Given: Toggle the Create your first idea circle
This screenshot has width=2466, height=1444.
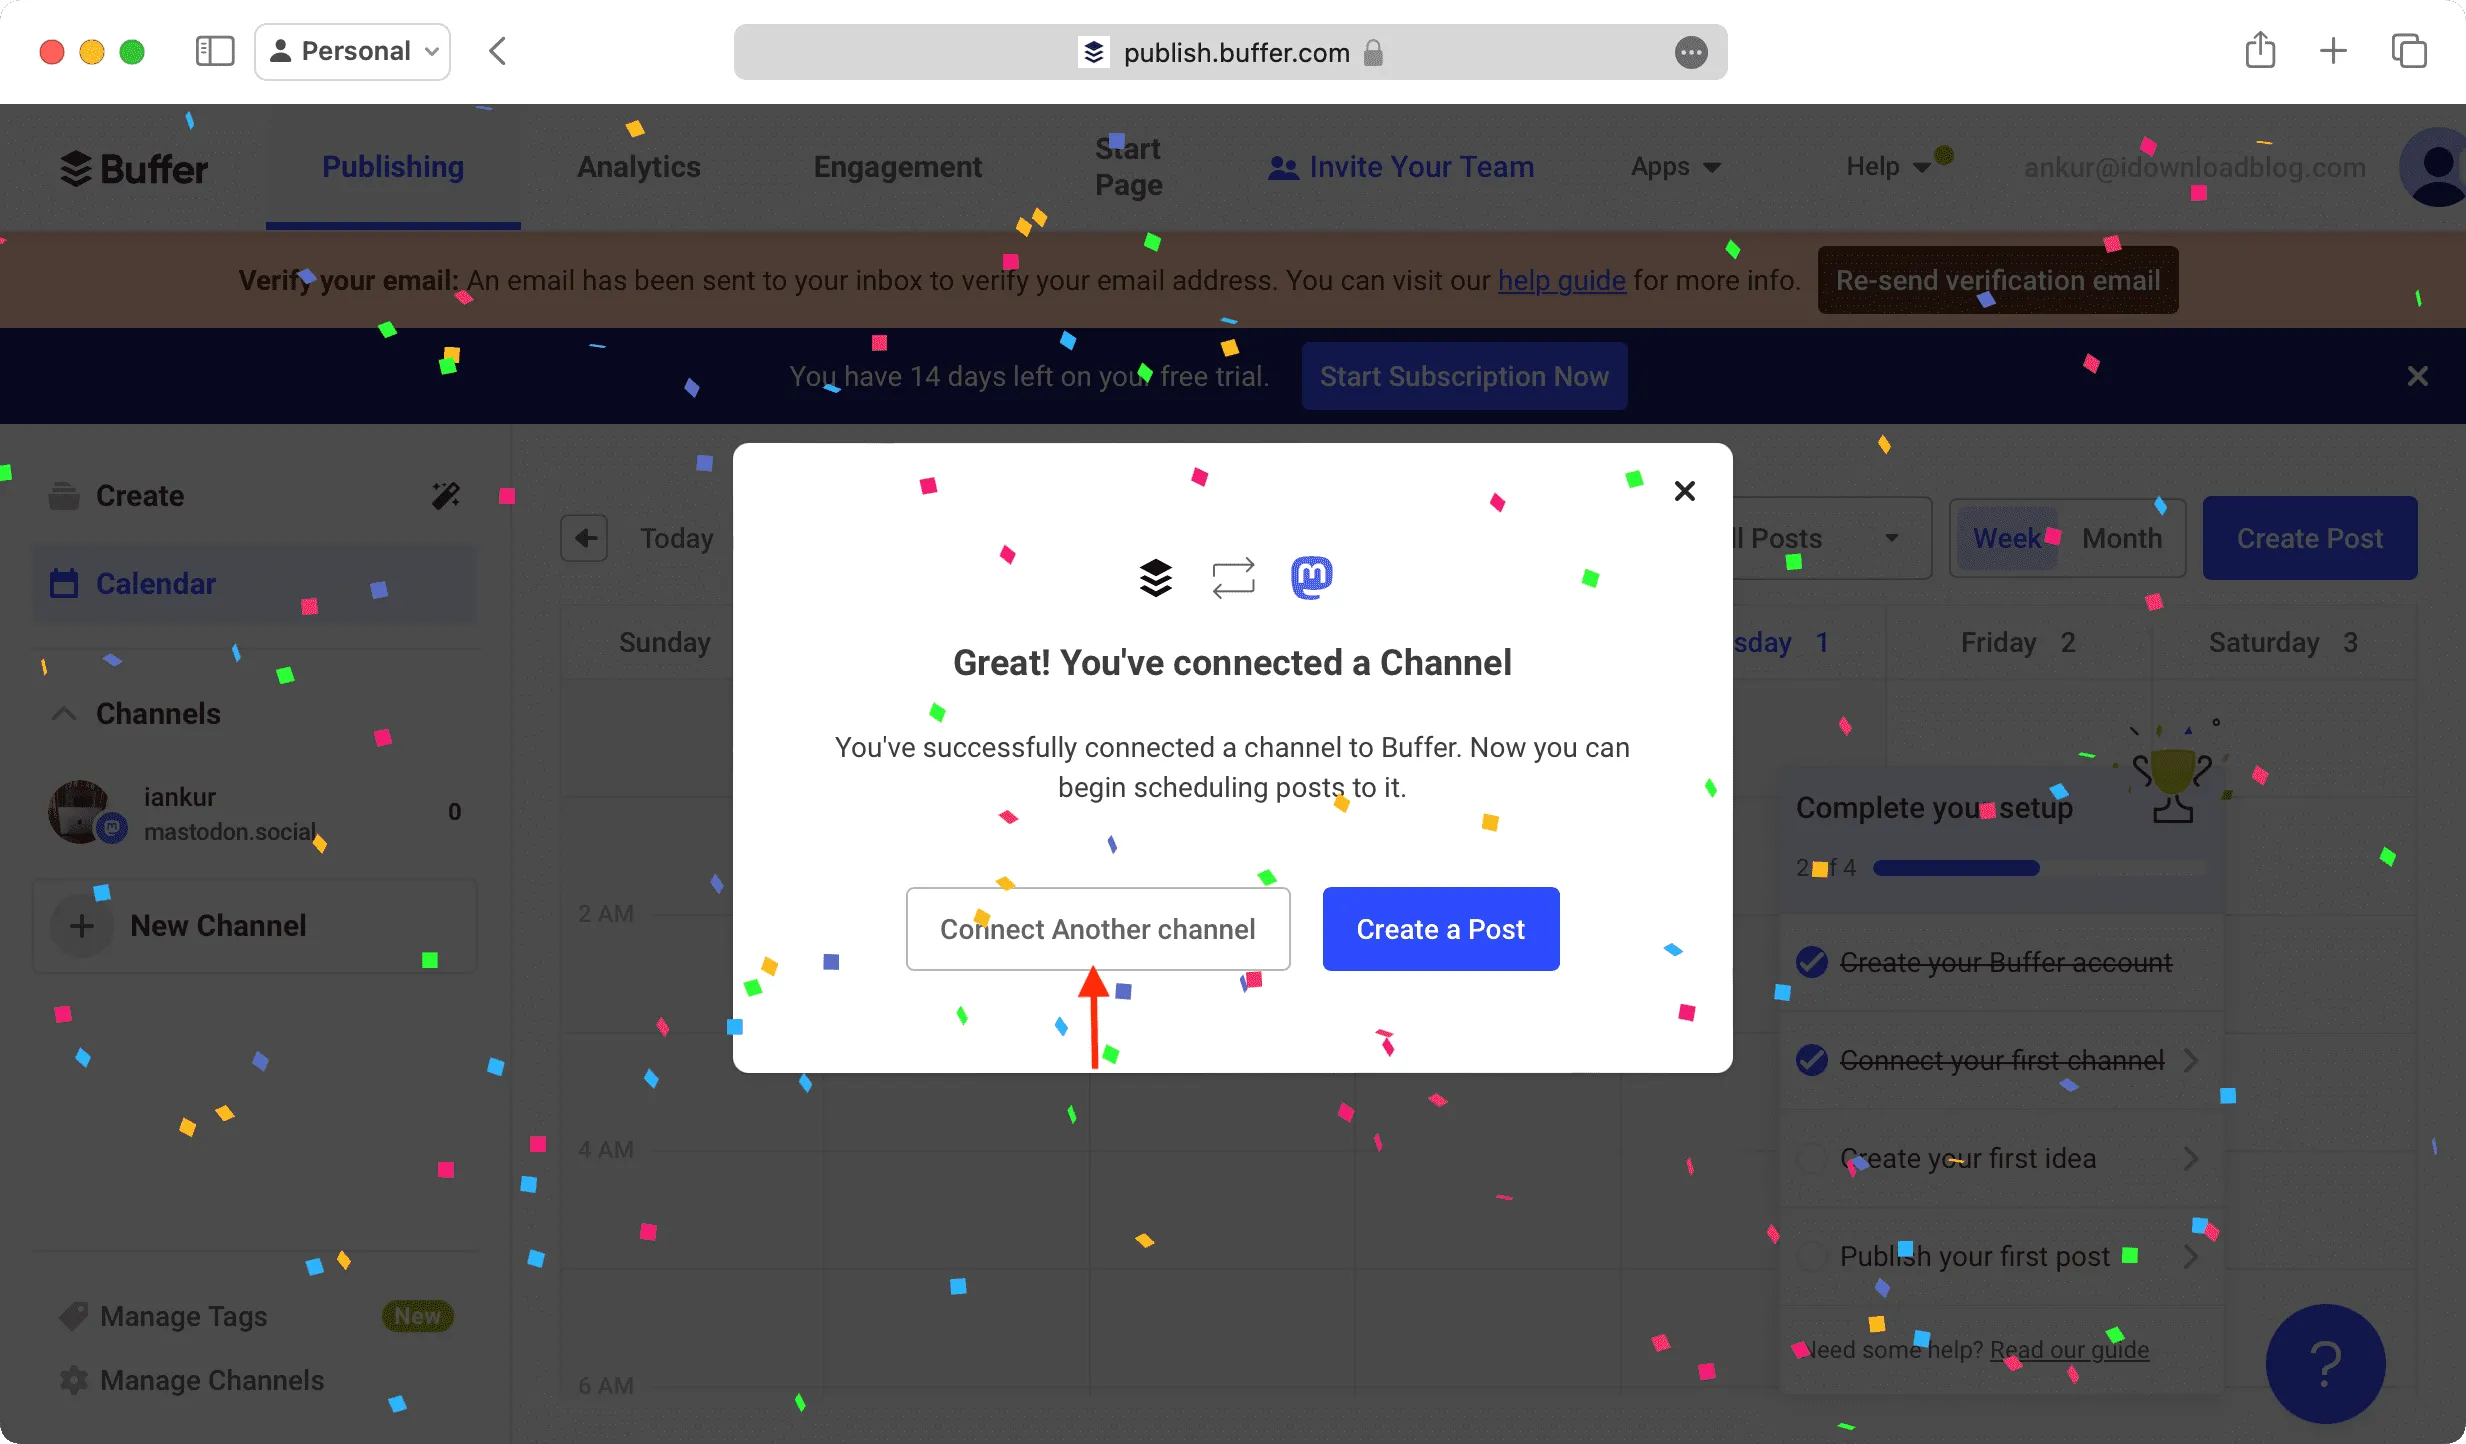Looking at the screenshot, I should 1812,1158.
